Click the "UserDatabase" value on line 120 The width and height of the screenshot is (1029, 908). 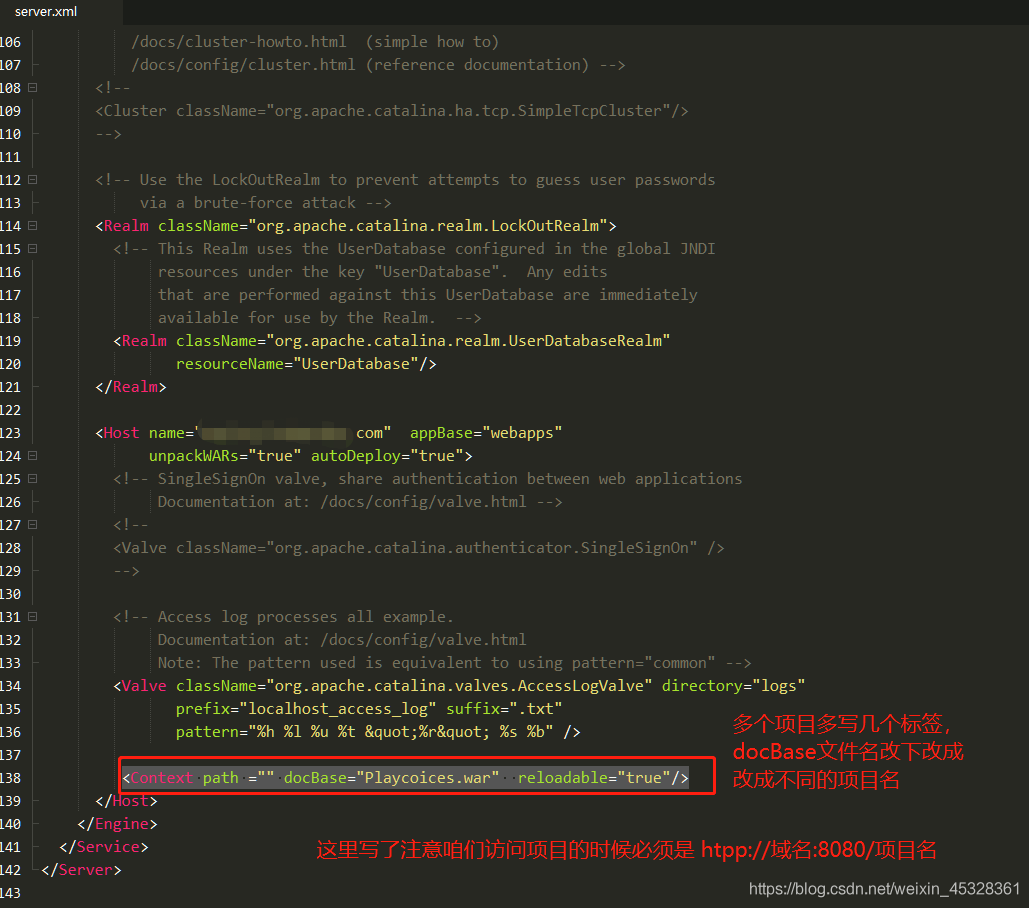pyautogui.click(x=356, y=363)
